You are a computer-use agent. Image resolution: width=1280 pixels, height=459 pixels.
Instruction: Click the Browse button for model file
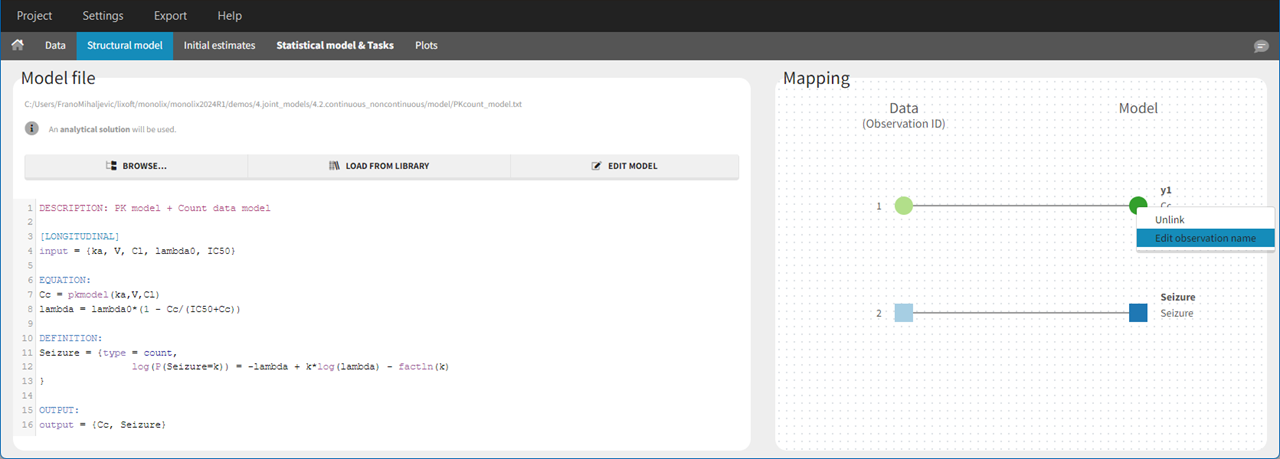[x=136, y=166]
